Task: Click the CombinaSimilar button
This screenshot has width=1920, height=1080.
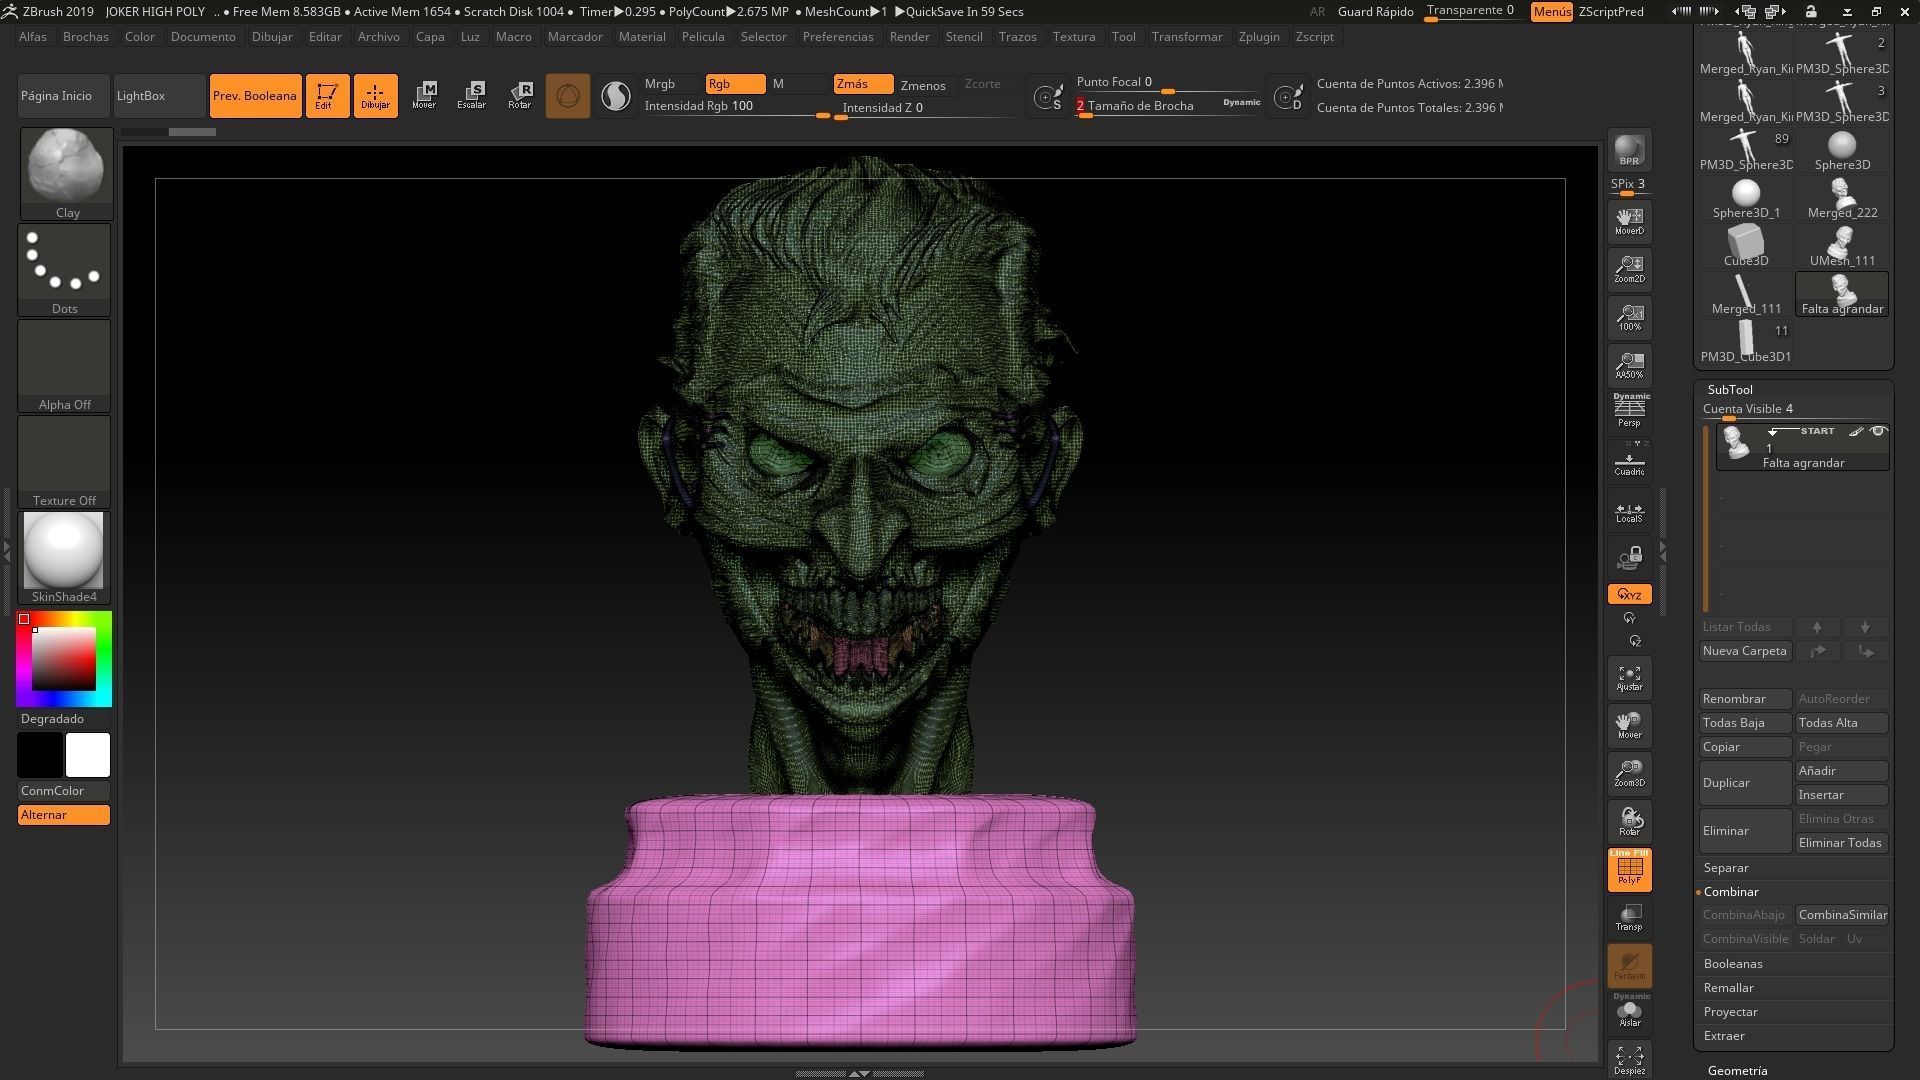Action: point(1842,915)
